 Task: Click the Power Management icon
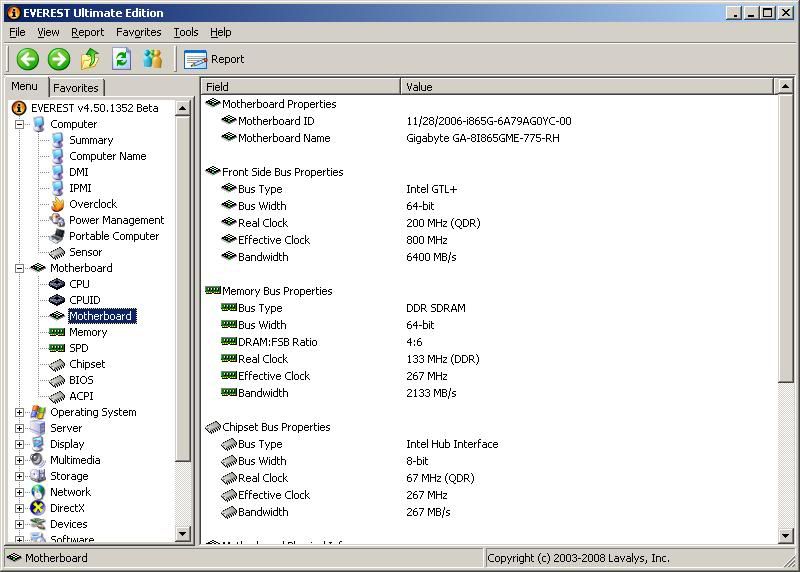(x=57, y=220)
